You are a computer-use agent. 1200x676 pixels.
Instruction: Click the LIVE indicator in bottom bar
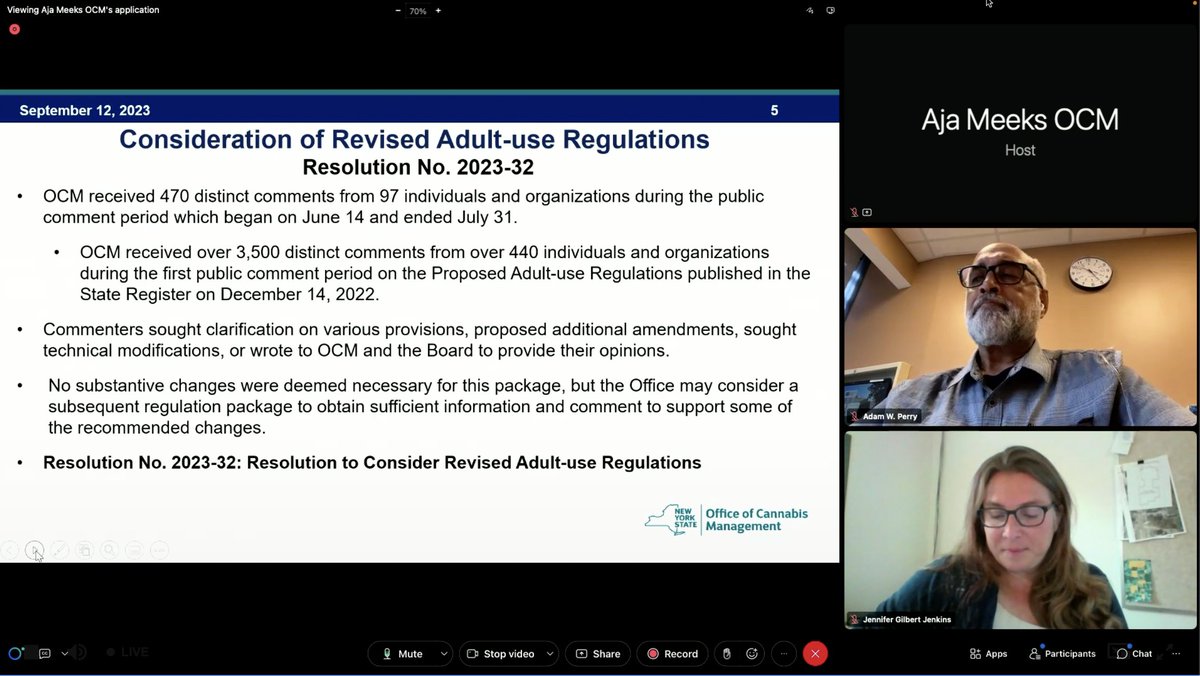coord(127,652)
